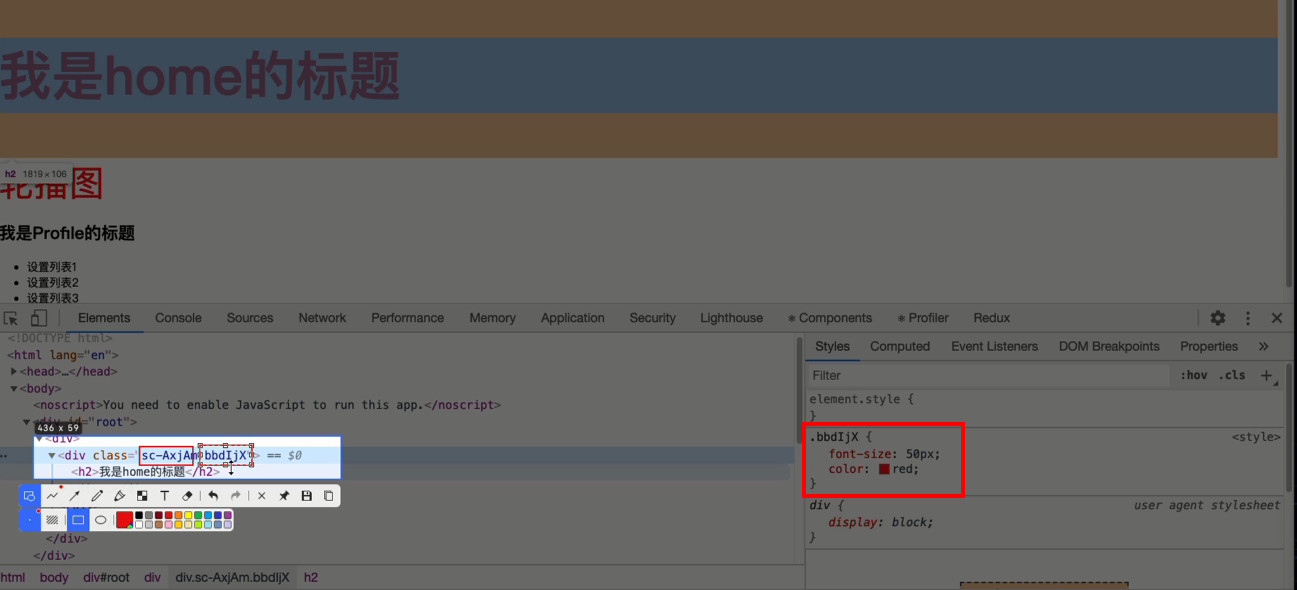The width and height of the screenshot is (1297, 590).
Task: Click the shapes tool in annotation toolbar
Action: point(29,496)
